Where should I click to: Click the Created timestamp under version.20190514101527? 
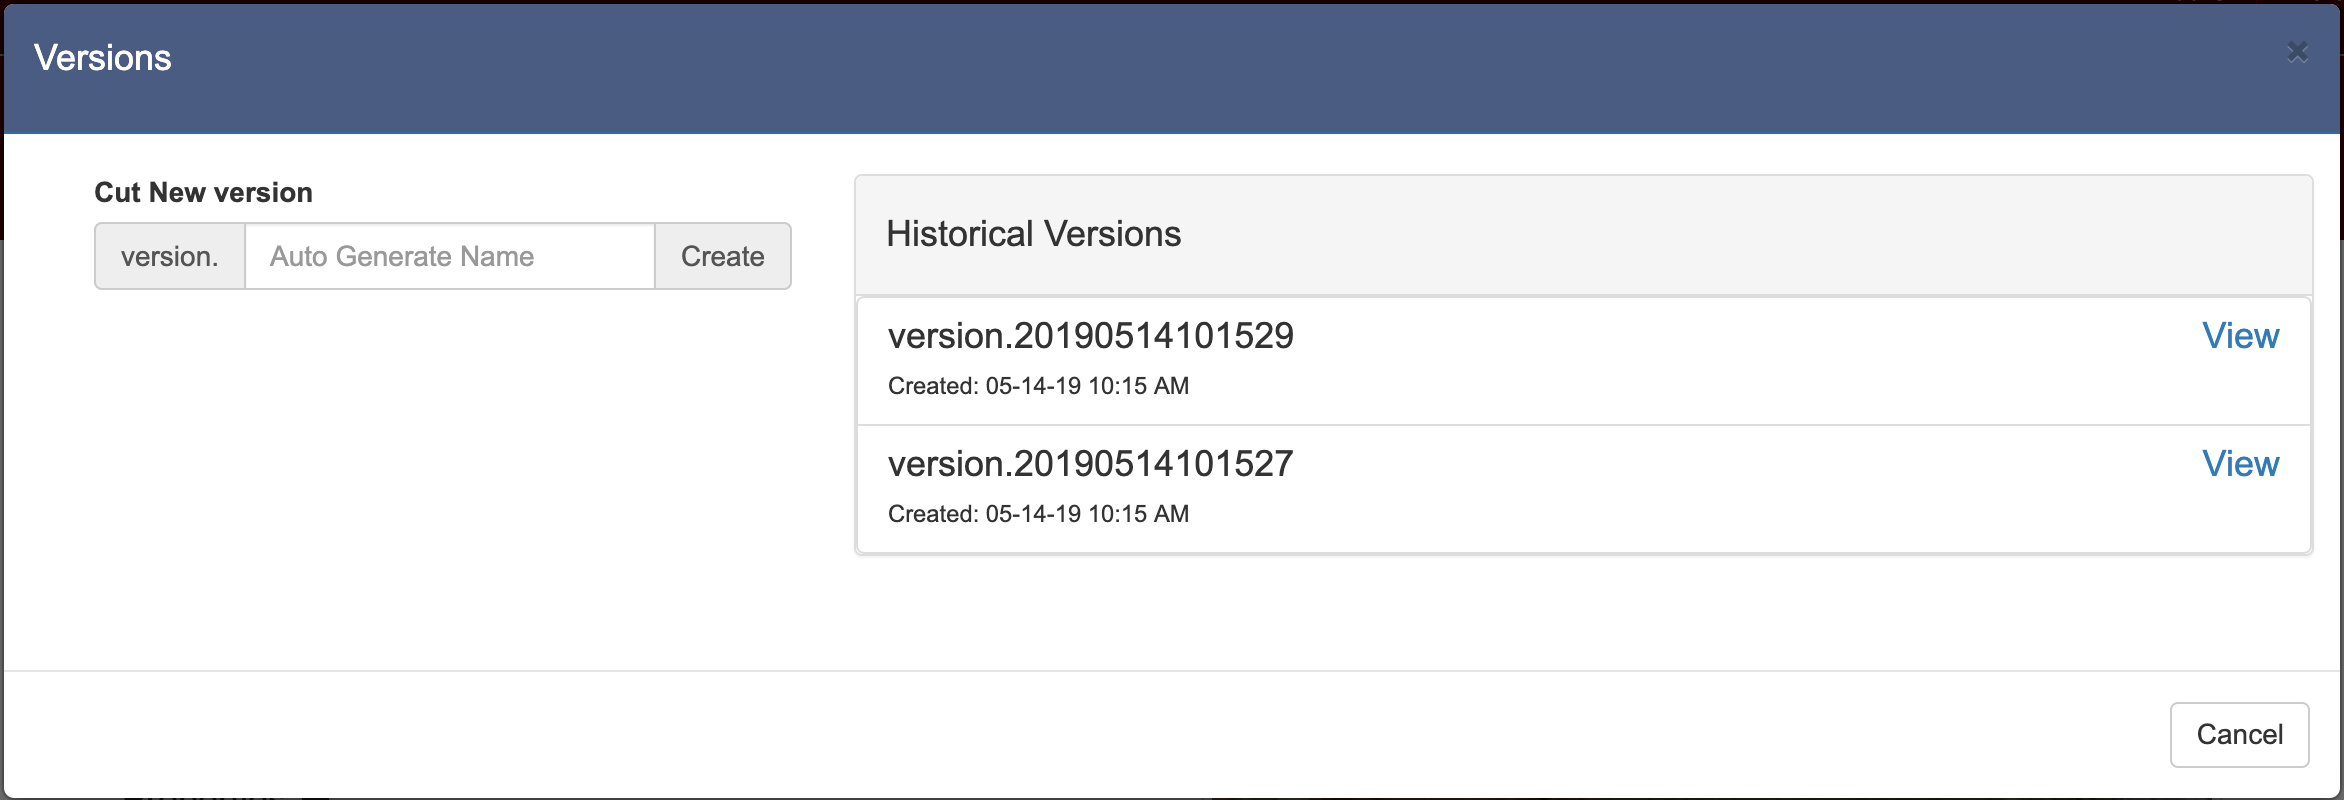tap(1038, 514)
